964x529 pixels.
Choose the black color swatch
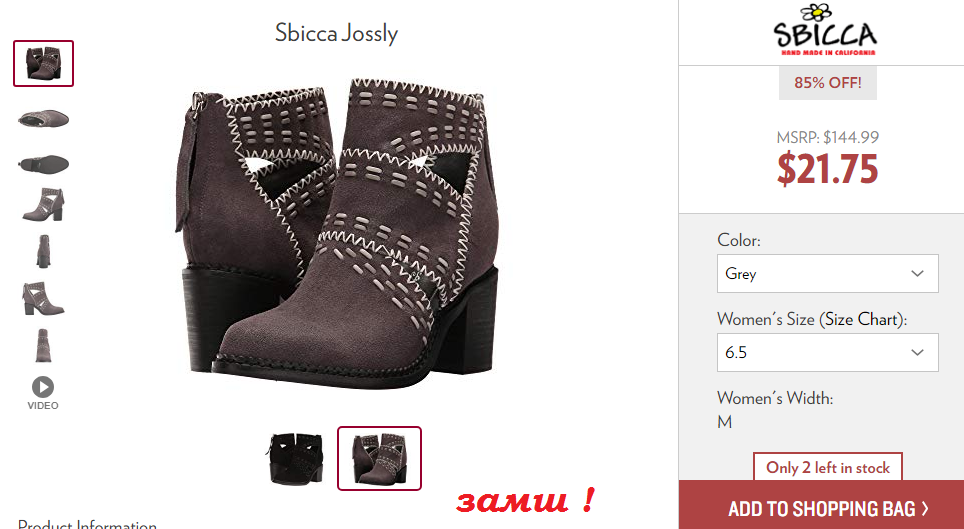pyautogui.click(x=296, y=458)
